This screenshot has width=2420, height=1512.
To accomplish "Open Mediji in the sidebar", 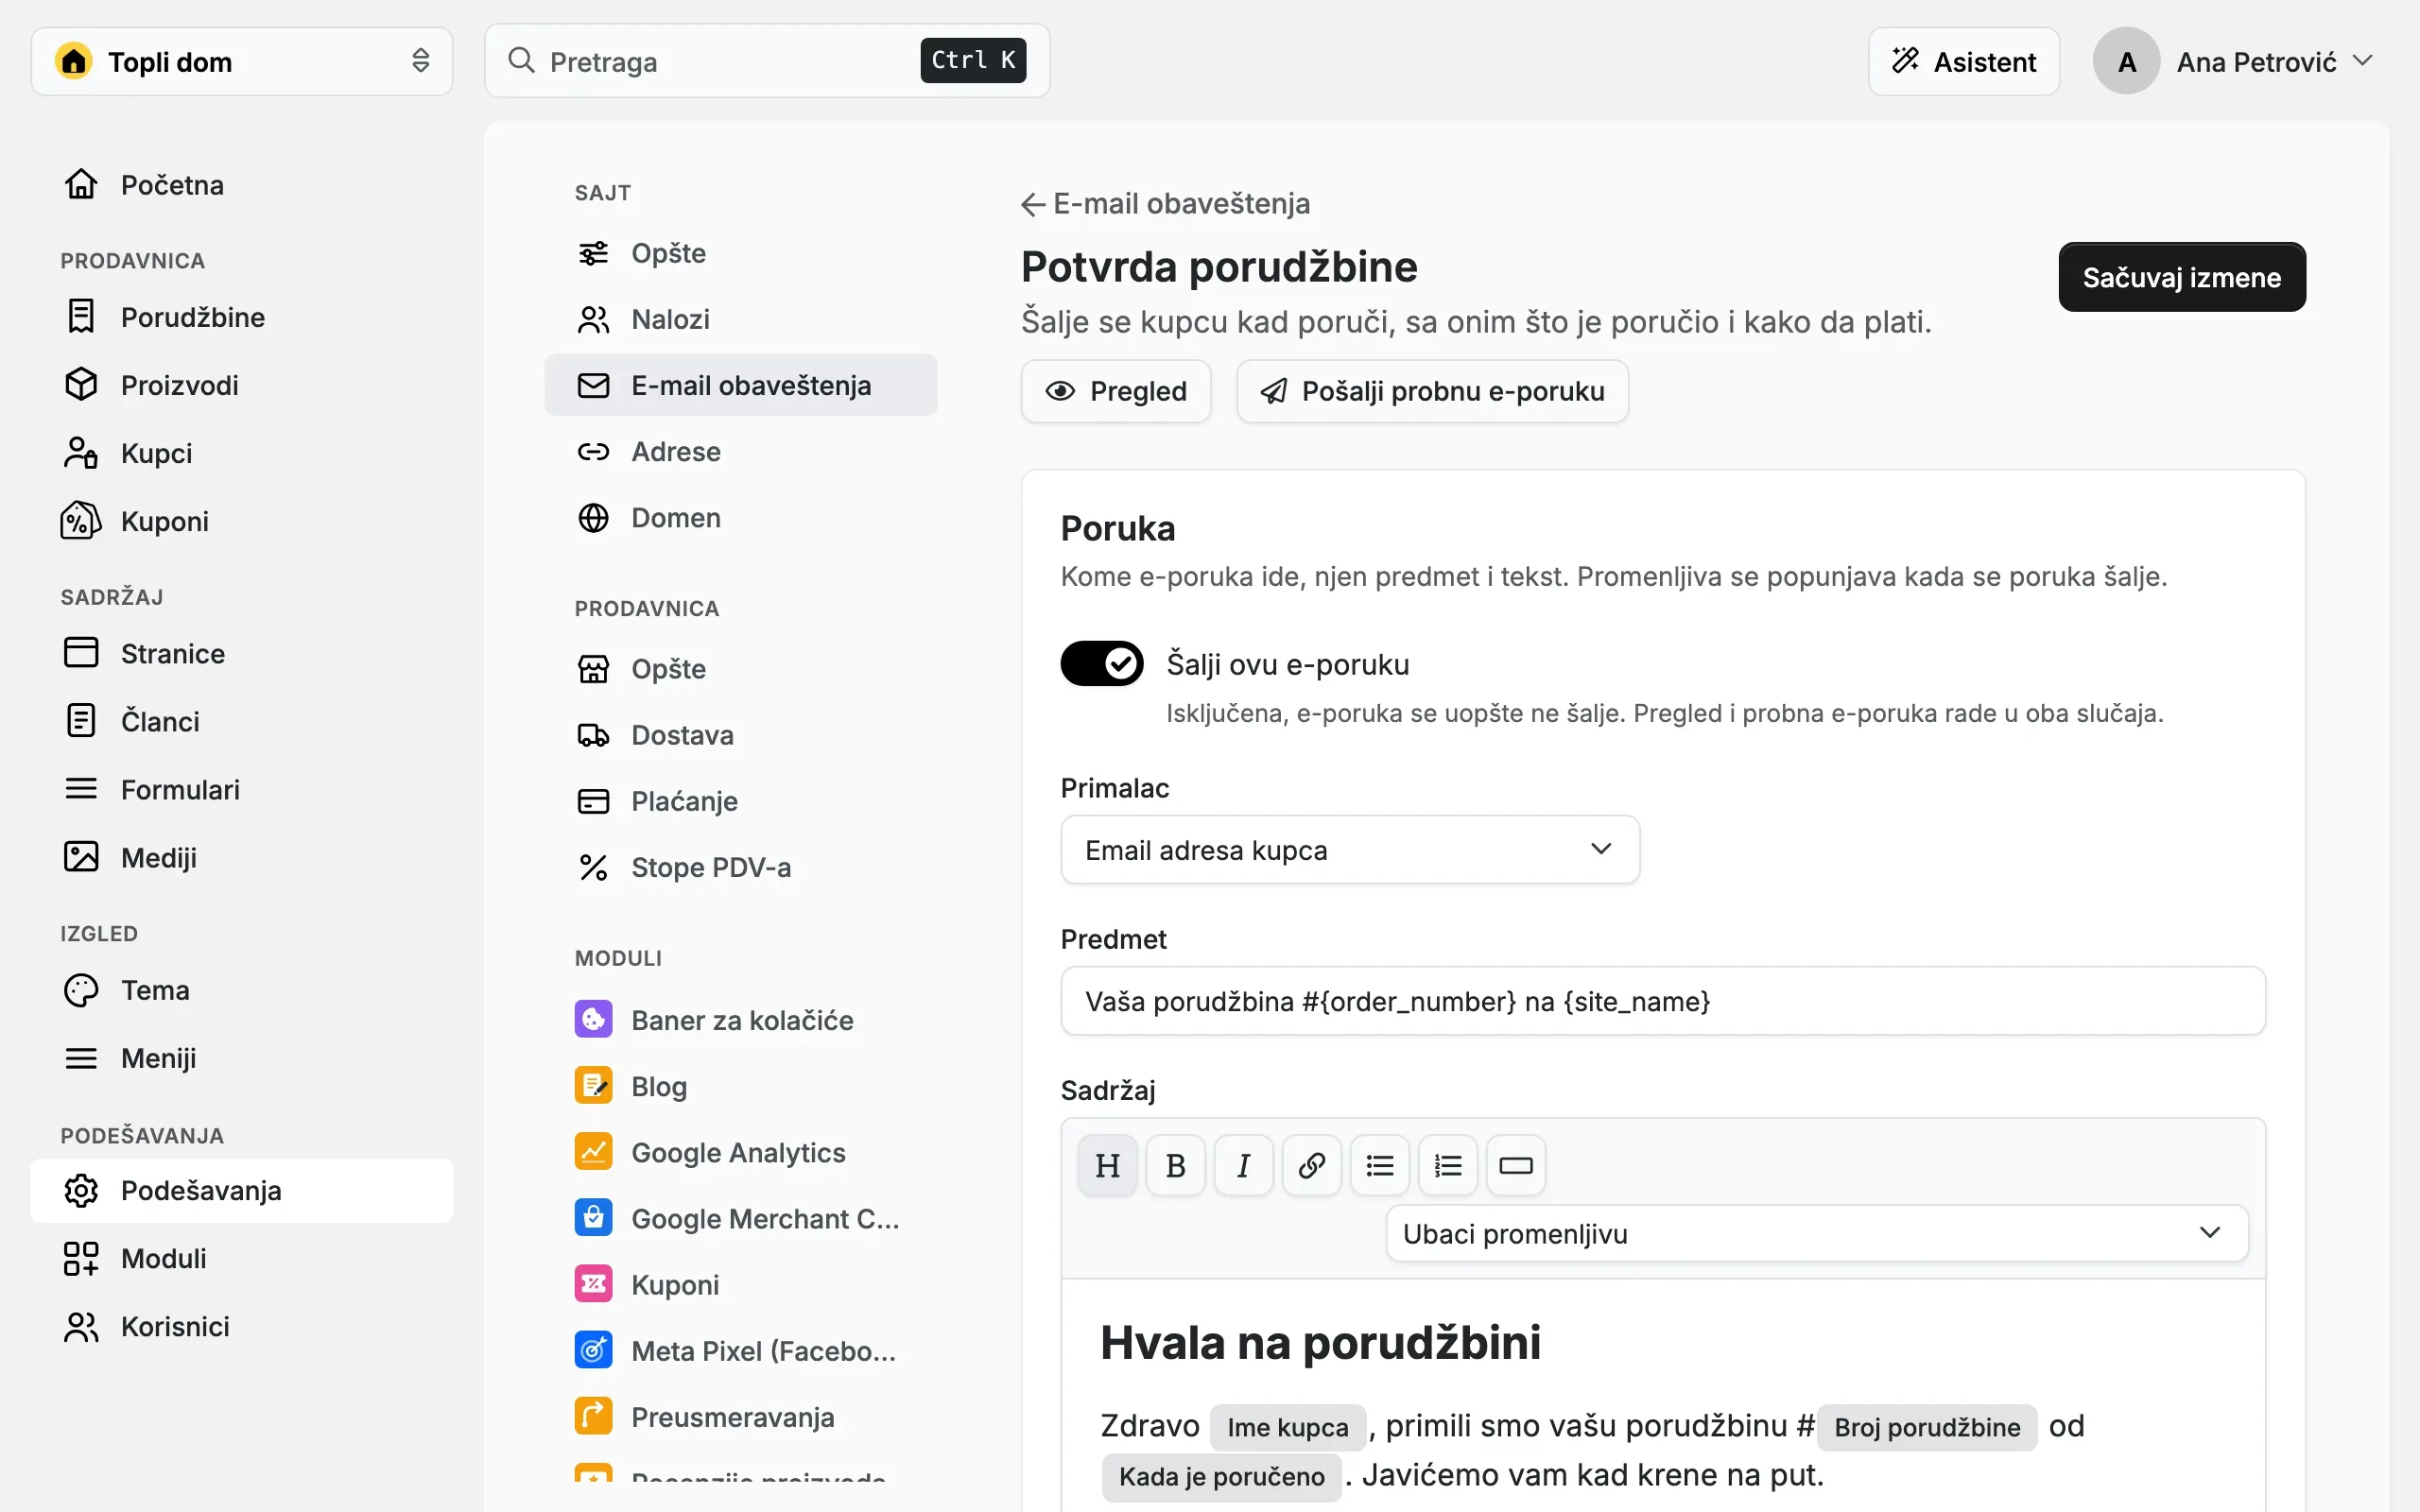I will pyautogui.click(x=241, y=857).
